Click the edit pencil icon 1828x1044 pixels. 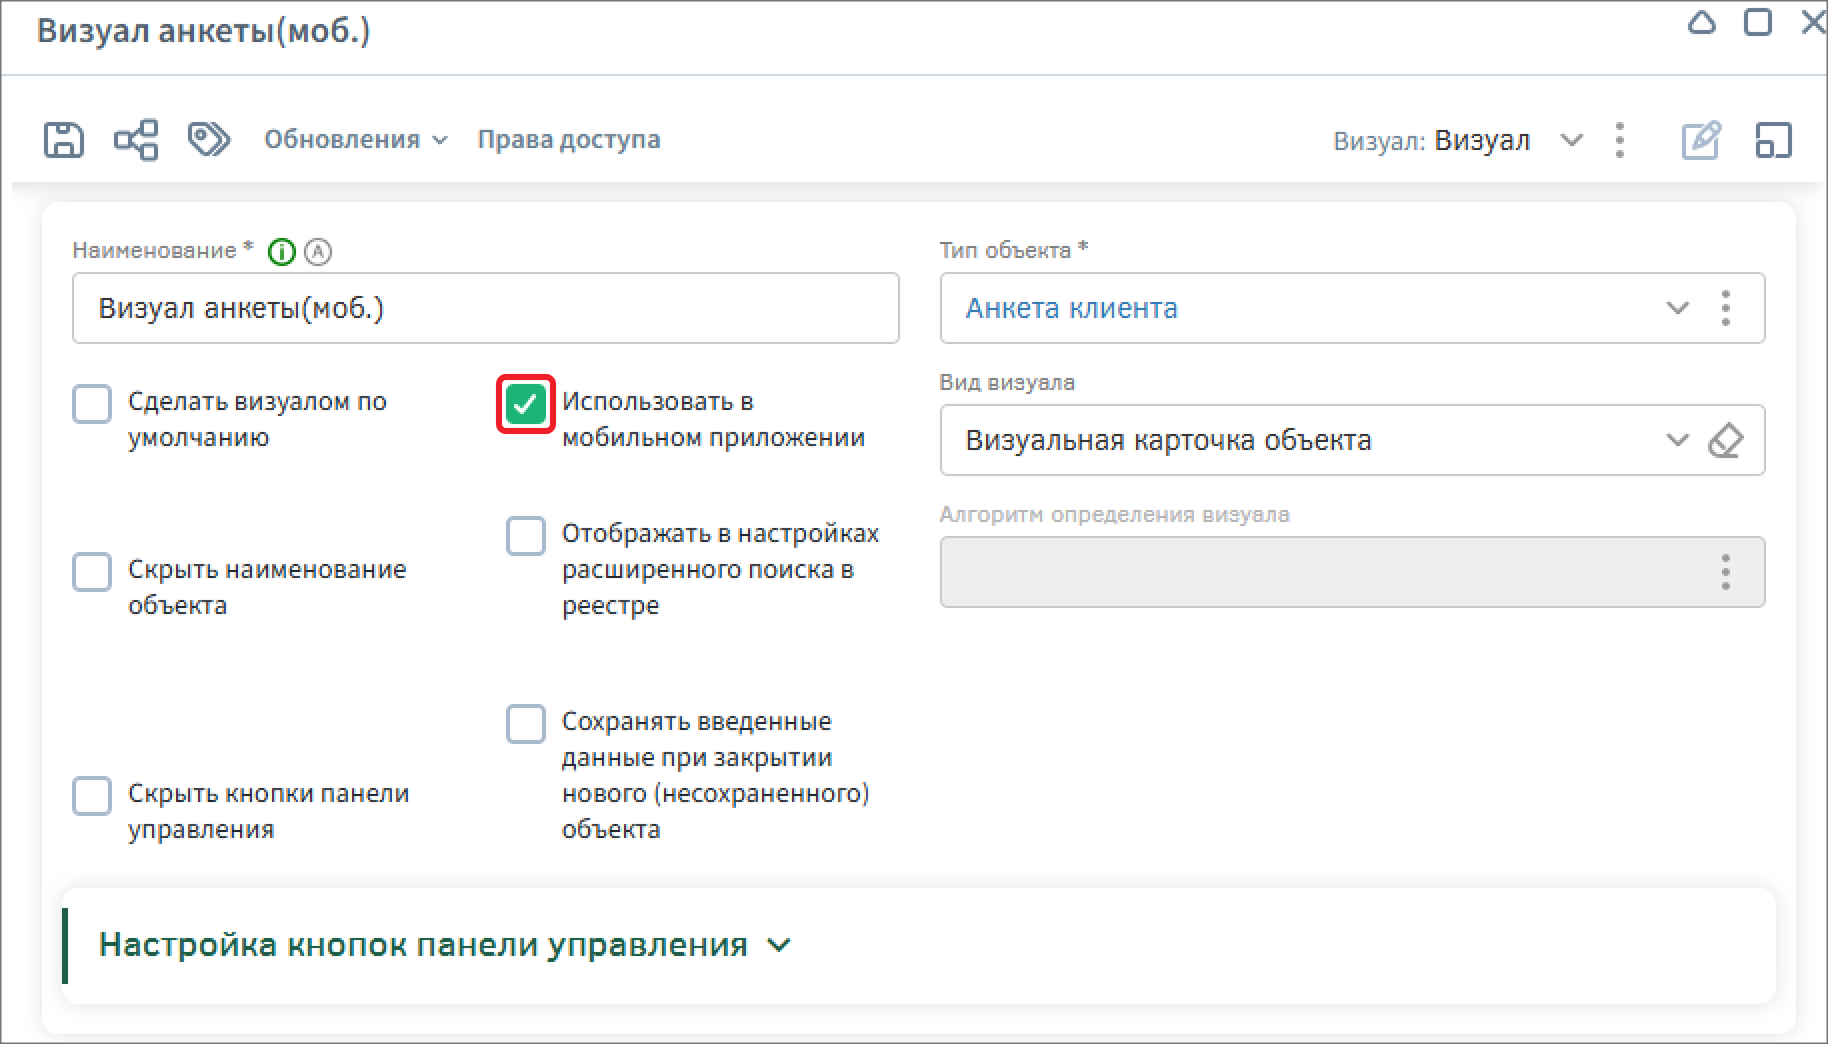(x=1700, y=140)
